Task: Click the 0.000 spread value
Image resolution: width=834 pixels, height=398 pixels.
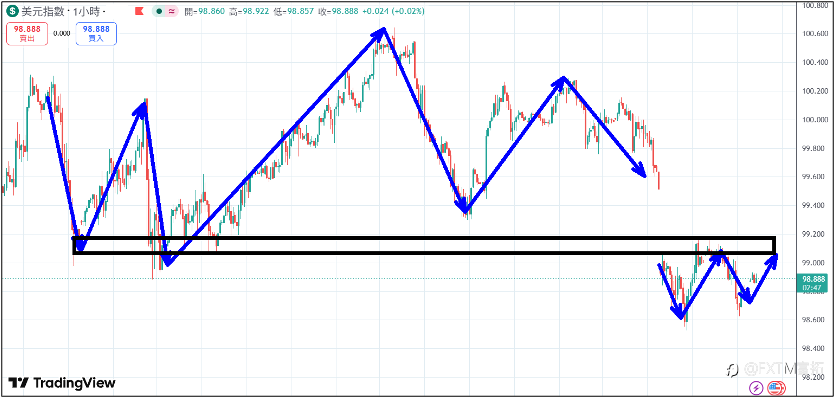Action: [x=62, y=33]
